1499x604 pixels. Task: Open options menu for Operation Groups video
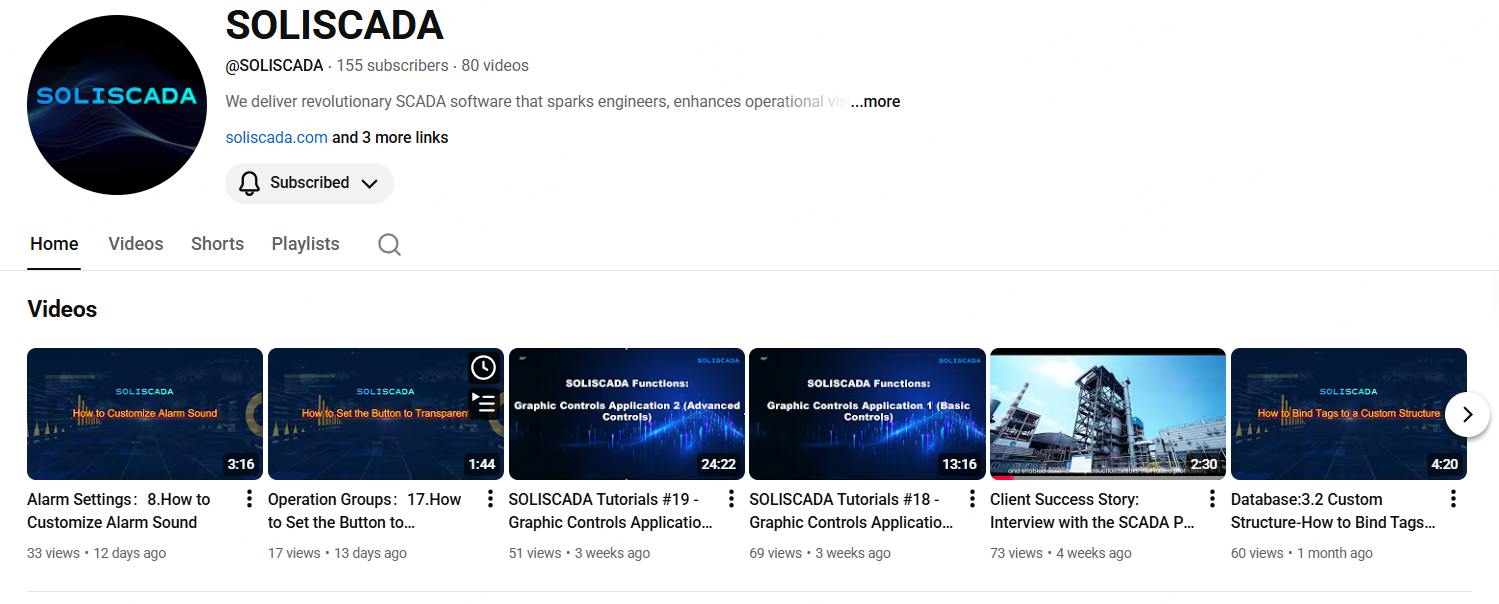click(x=490, y=499)
